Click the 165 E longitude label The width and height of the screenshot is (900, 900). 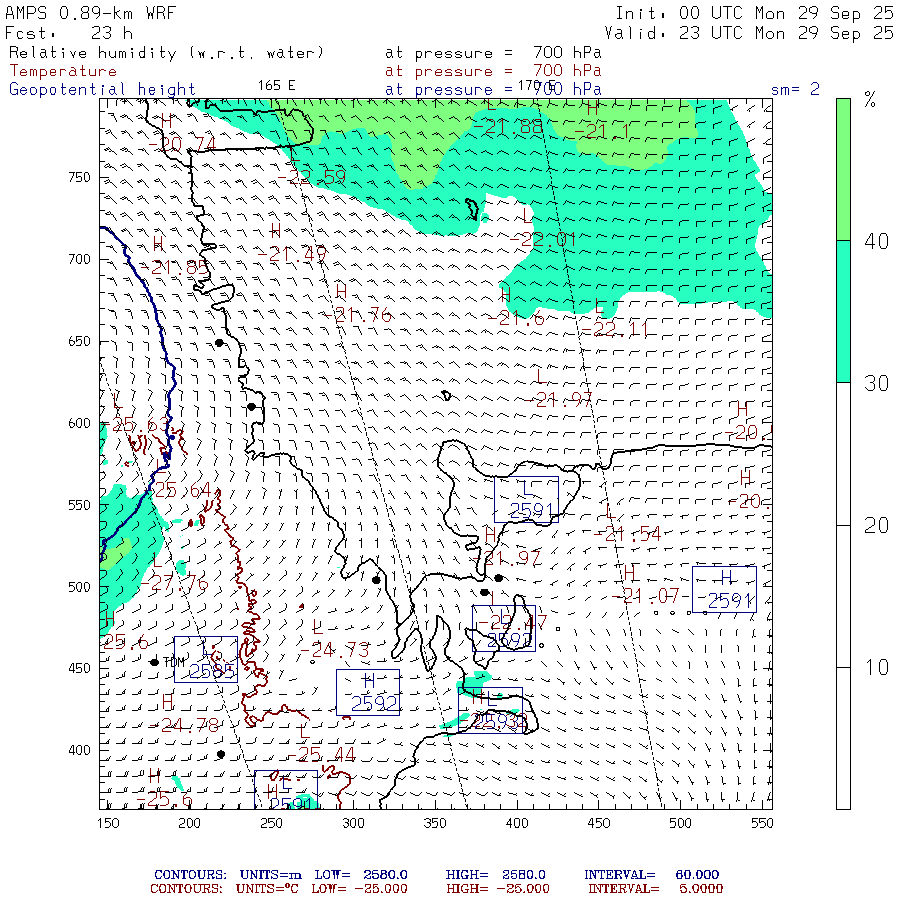(277, 85)
